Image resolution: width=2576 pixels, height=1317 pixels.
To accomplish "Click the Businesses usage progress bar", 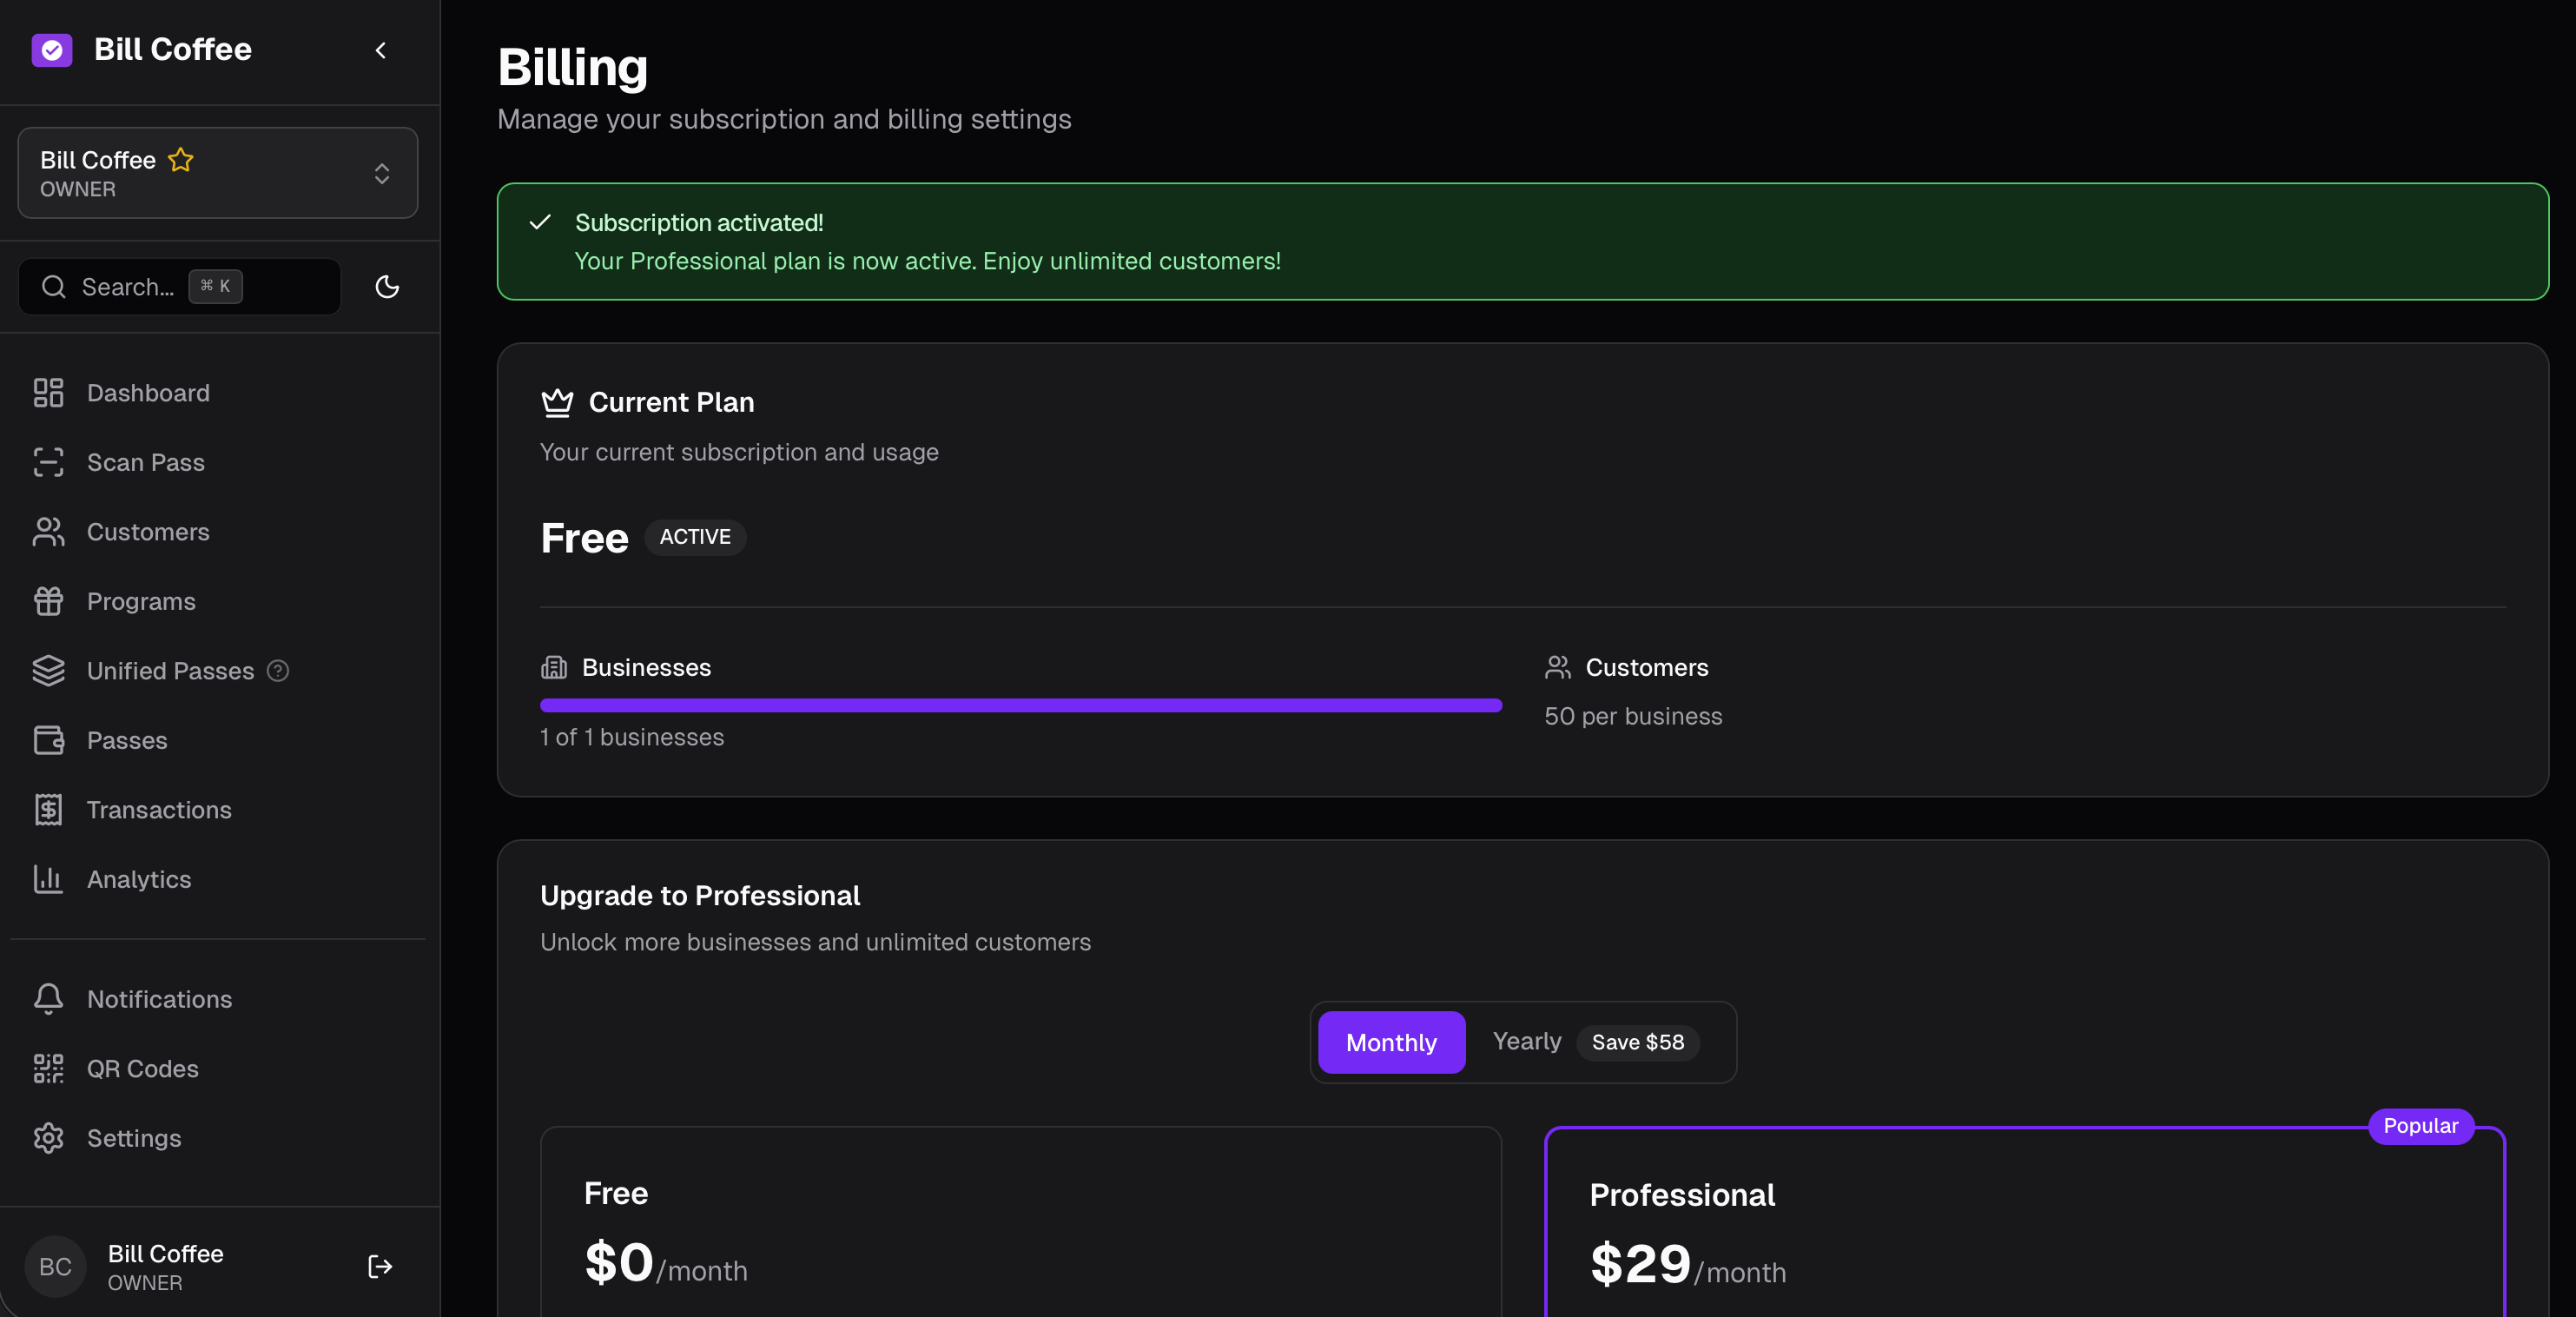I will pos(1019,705).
